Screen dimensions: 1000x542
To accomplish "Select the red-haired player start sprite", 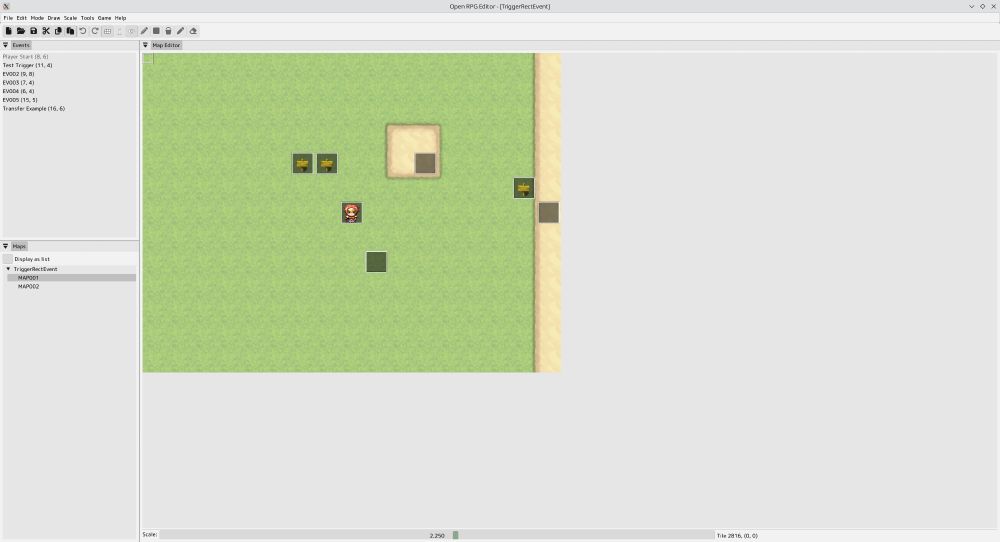I will click(351, 212).
